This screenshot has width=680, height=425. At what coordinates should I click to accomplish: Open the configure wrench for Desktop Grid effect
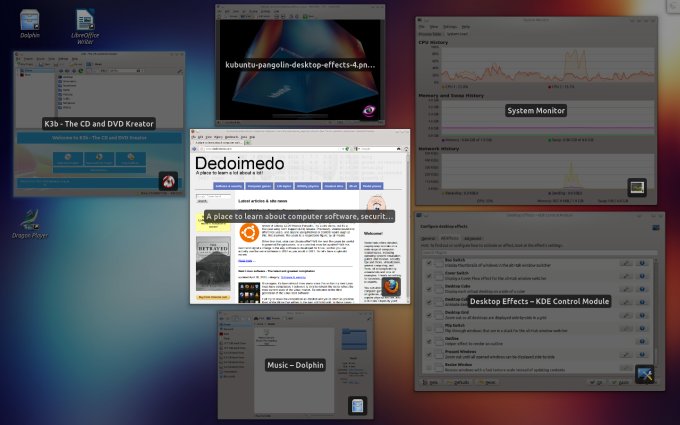point(626,315)
